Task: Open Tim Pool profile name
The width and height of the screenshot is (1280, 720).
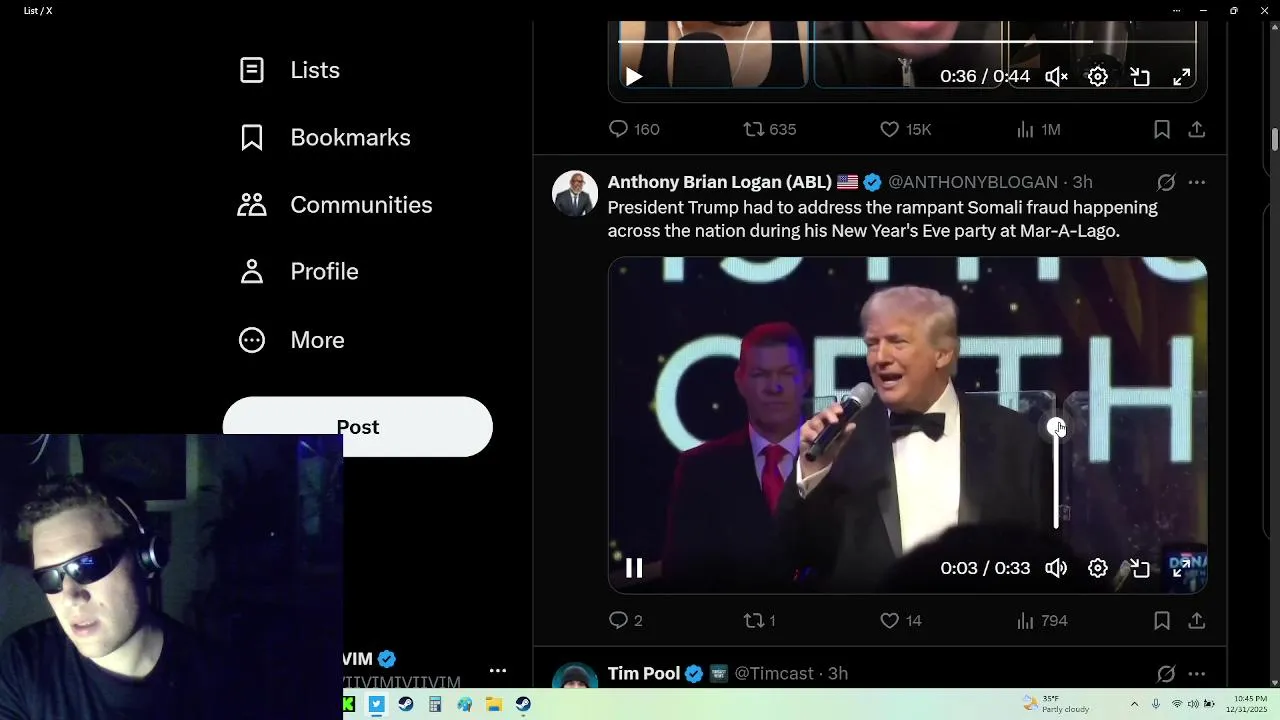Action: [644, 674]
